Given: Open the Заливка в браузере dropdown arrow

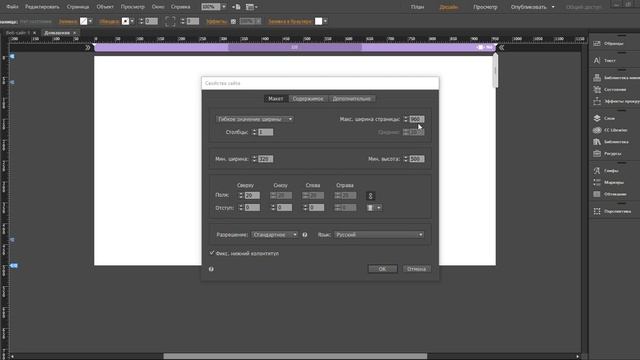Looking at the screenshot, I should tap(325, 21).
